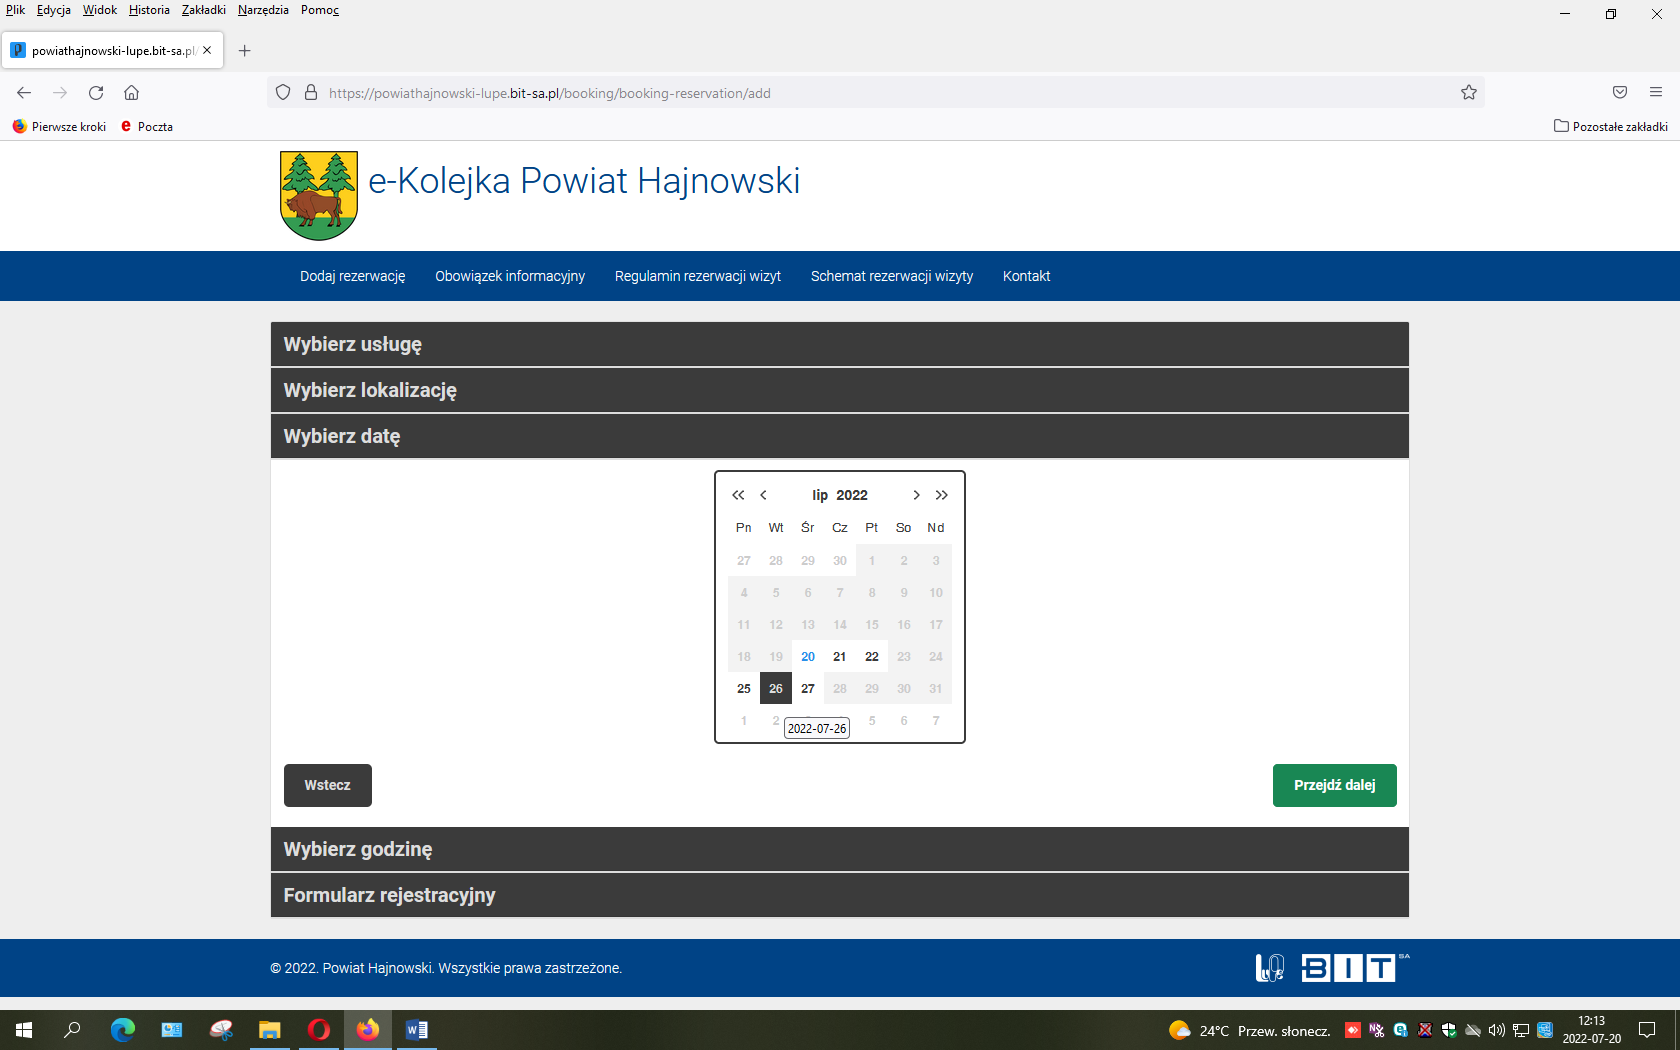The image size is (1680, 1050).
Task: Open a new browser tab
Action: pos(245,51)
